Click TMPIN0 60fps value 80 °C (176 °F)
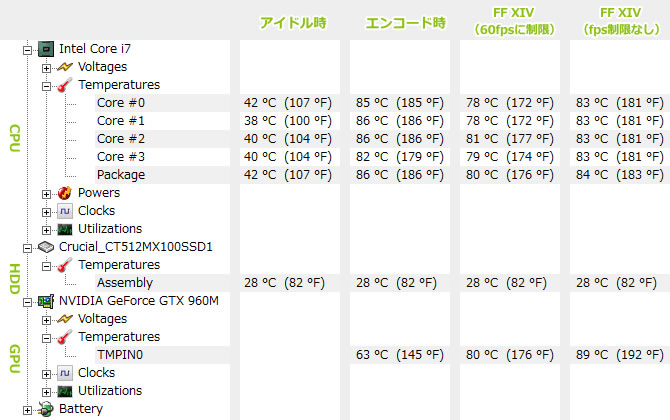 (510, 355)
